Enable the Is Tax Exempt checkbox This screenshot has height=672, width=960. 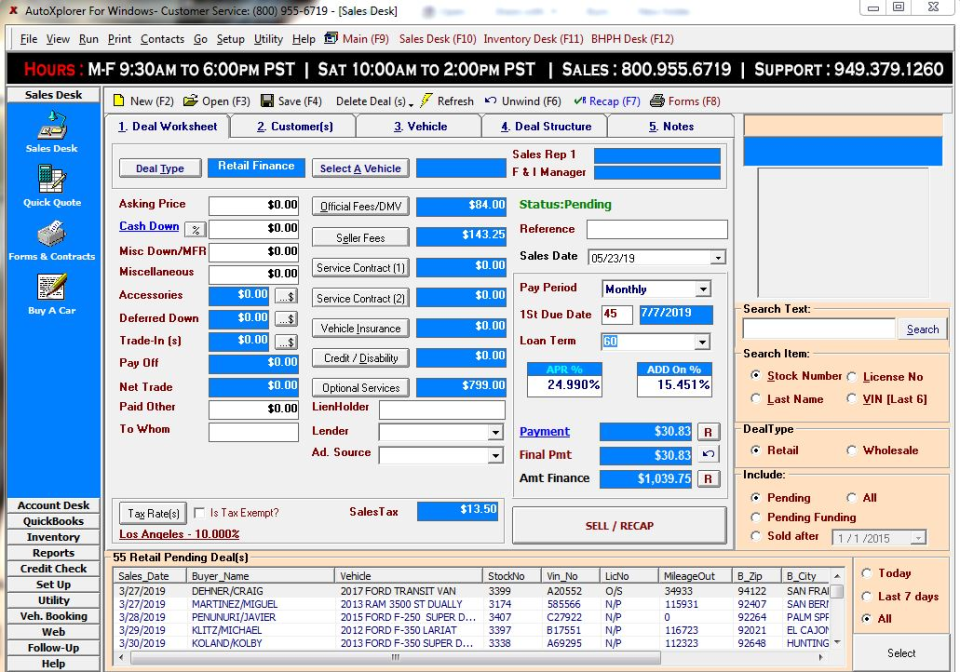[x=200, y=511]
